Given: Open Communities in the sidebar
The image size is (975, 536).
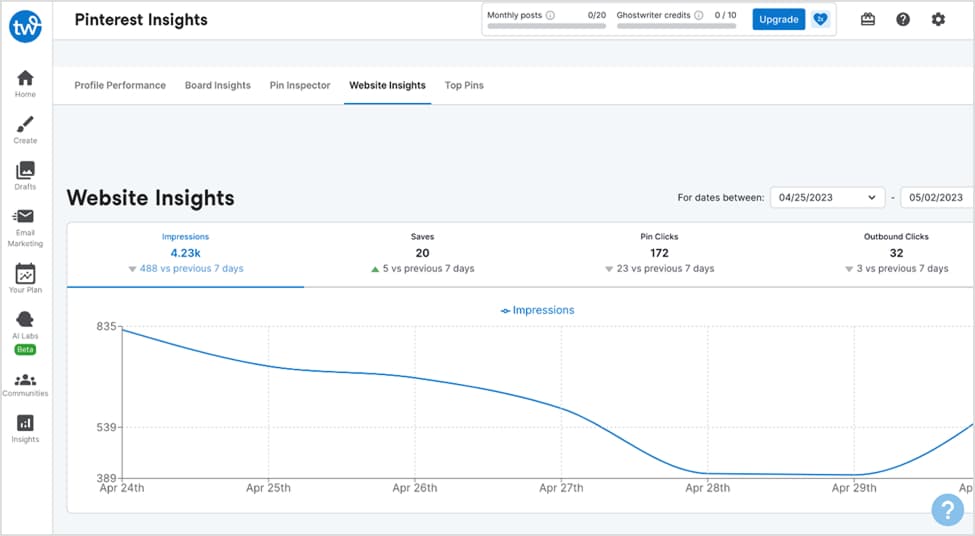Looking at the screenshot, I should pyautogui.click(x=25, y=385).
